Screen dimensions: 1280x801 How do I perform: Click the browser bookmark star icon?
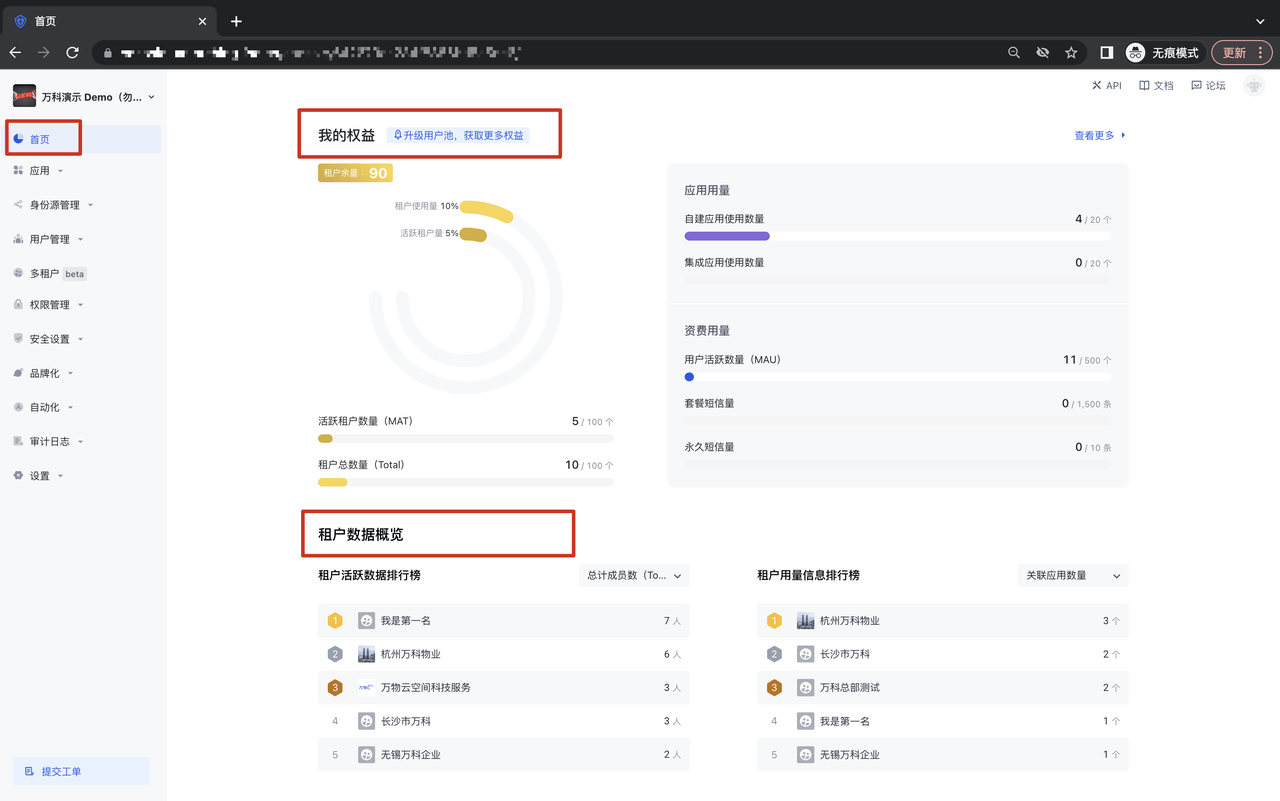pos(1071,53)
